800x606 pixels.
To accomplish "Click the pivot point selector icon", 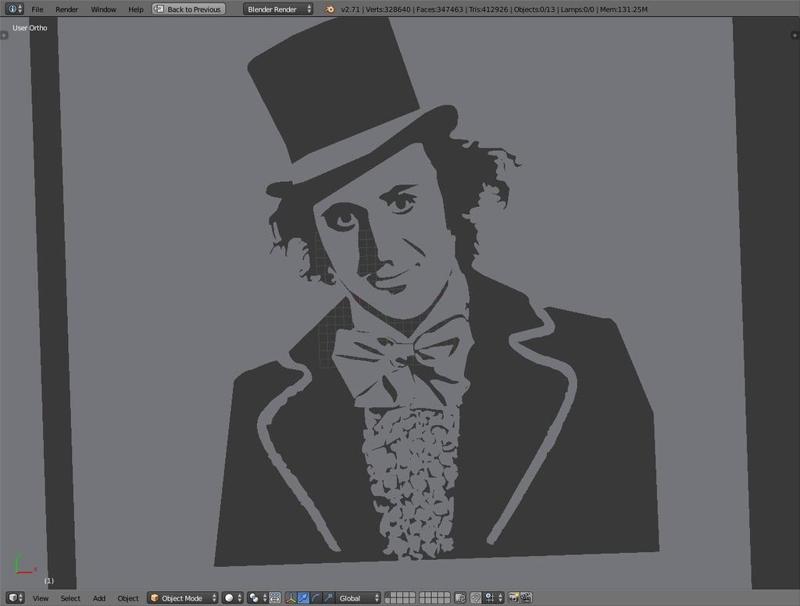I will click(252, 596).
